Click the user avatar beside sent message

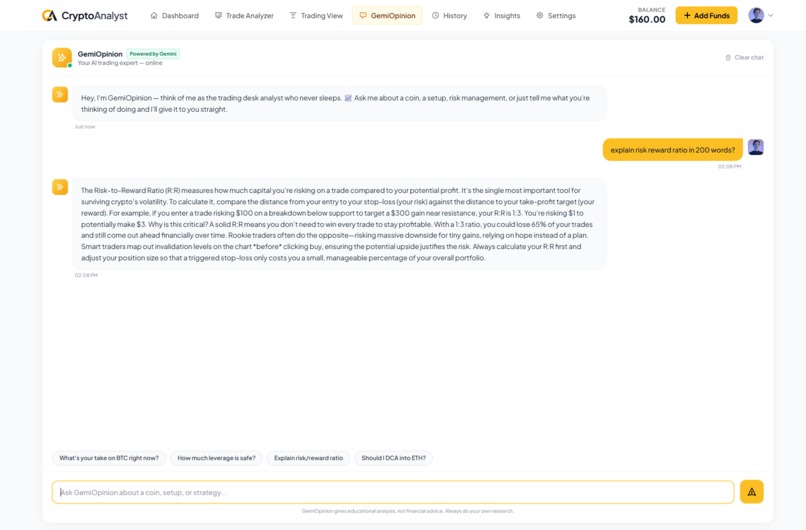pyautogui.click(x=756, y=147)
